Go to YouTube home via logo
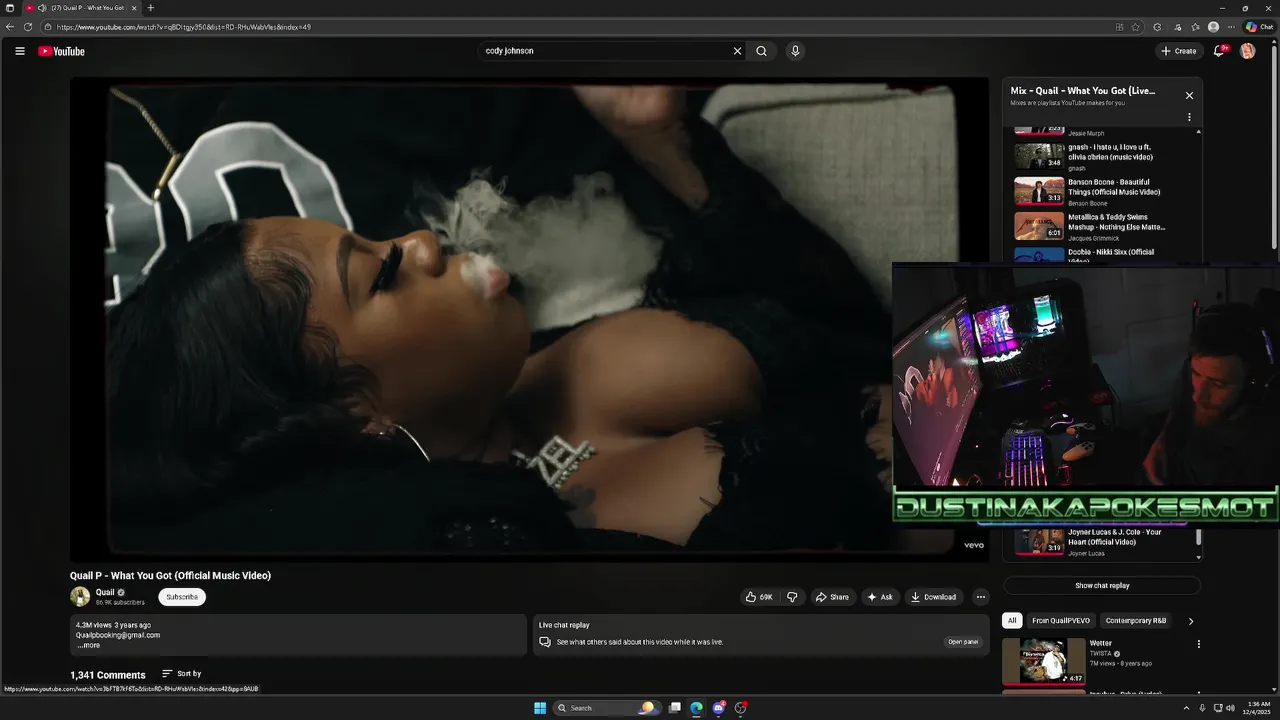 tap(61, 51)
